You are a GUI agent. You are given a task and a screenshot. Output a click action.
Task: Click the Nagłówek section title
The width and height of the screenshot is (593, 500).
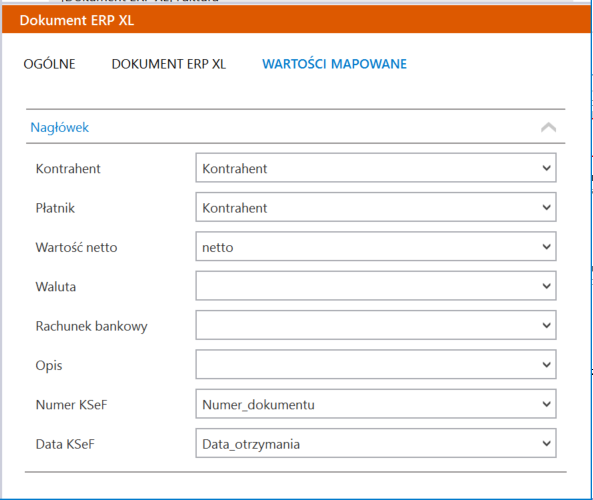(59, 127)
